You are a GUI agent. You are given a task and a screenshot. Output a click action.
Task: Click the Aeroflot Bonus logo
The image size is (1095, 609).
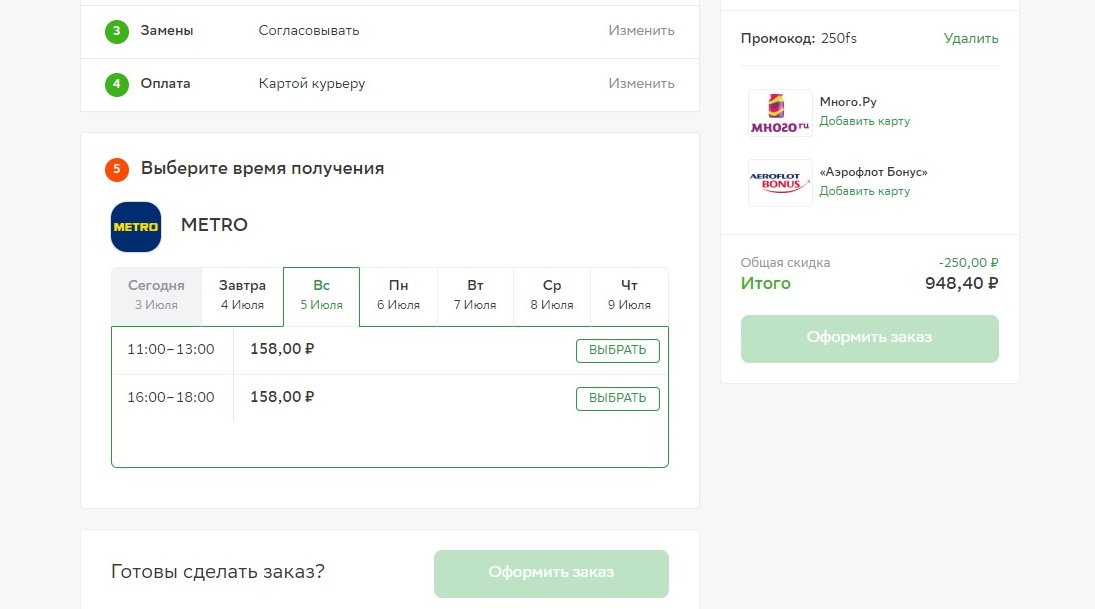[780, 183]
